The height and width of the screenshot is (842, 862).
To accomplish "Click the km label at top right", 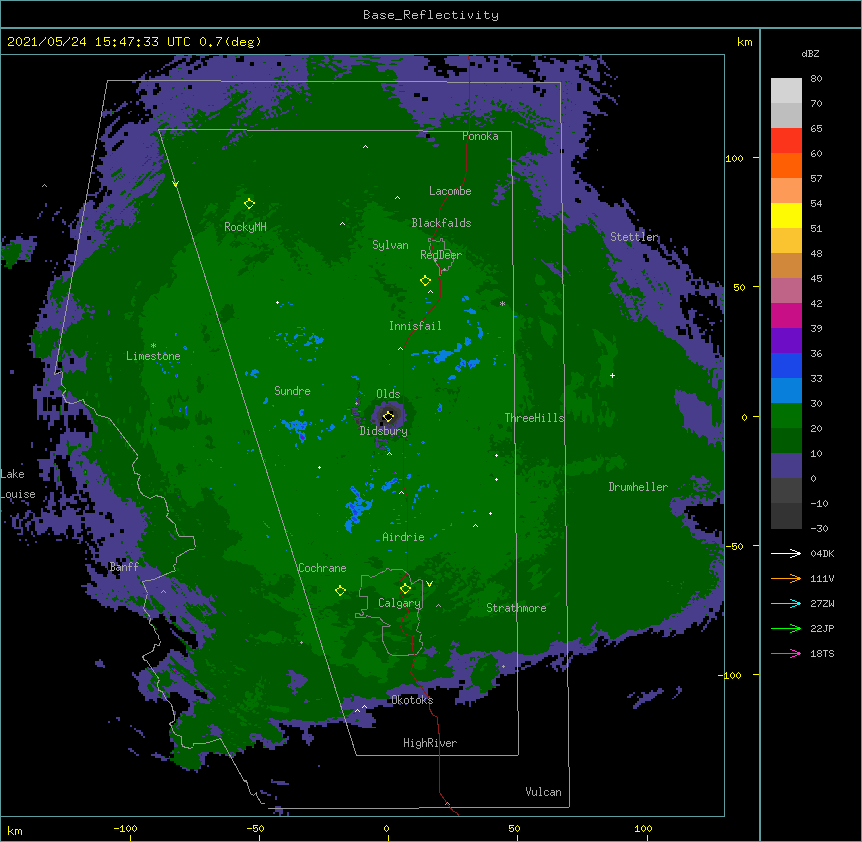I will coord(745,42).
